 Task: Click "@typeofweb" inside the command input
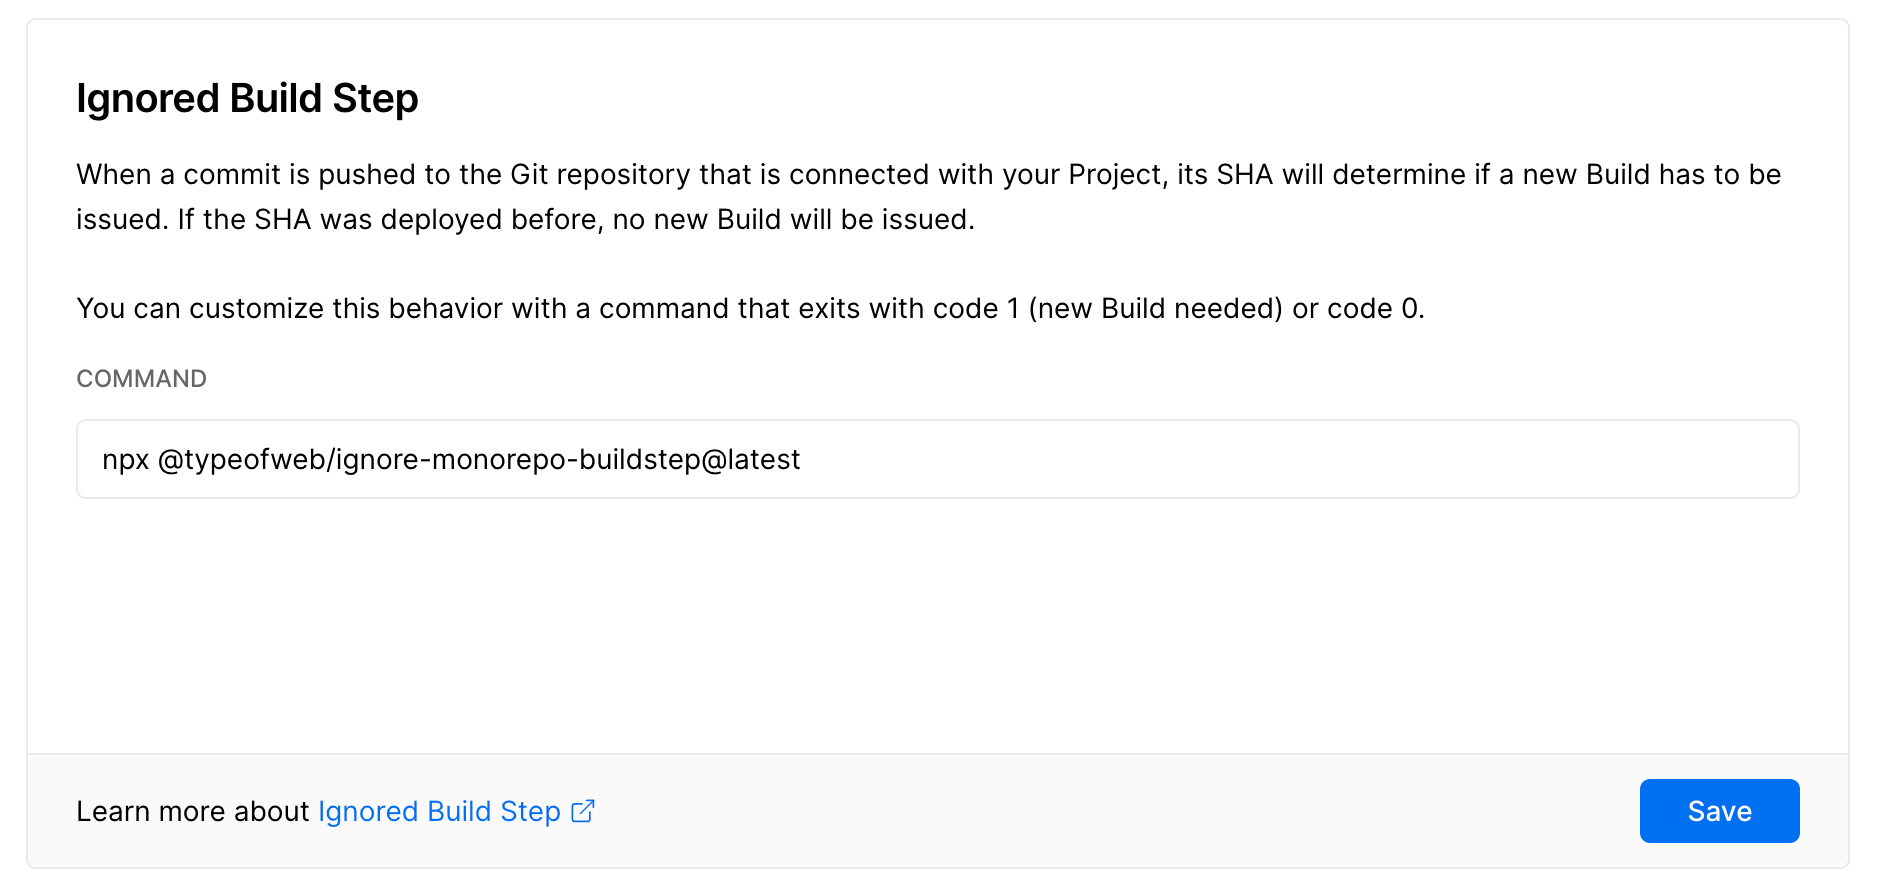(241, 460)
